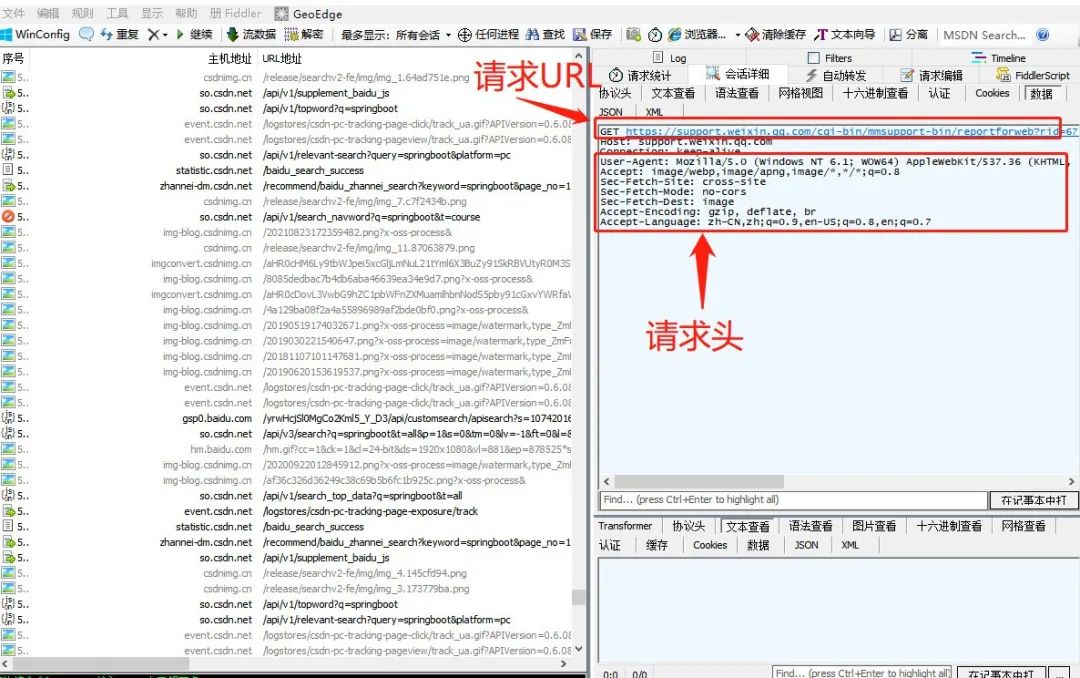Image resolution: width=1080 pixels, height=678 pixels.
Task: Click 在记事本中打 button in request pane
Action: [1033, 500]
